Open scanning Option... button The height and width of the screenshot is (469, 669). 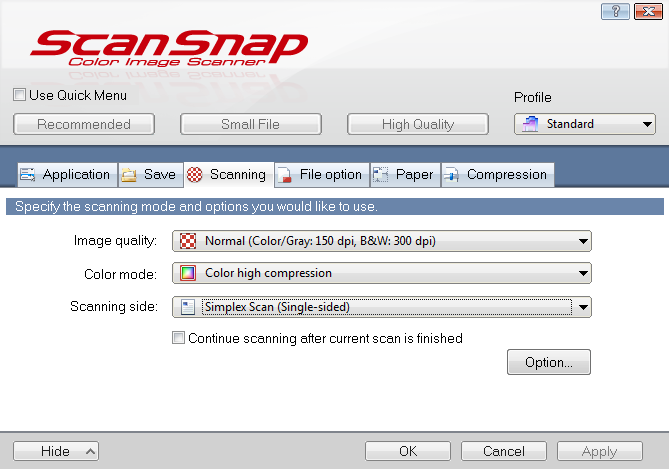coord(549,362)
